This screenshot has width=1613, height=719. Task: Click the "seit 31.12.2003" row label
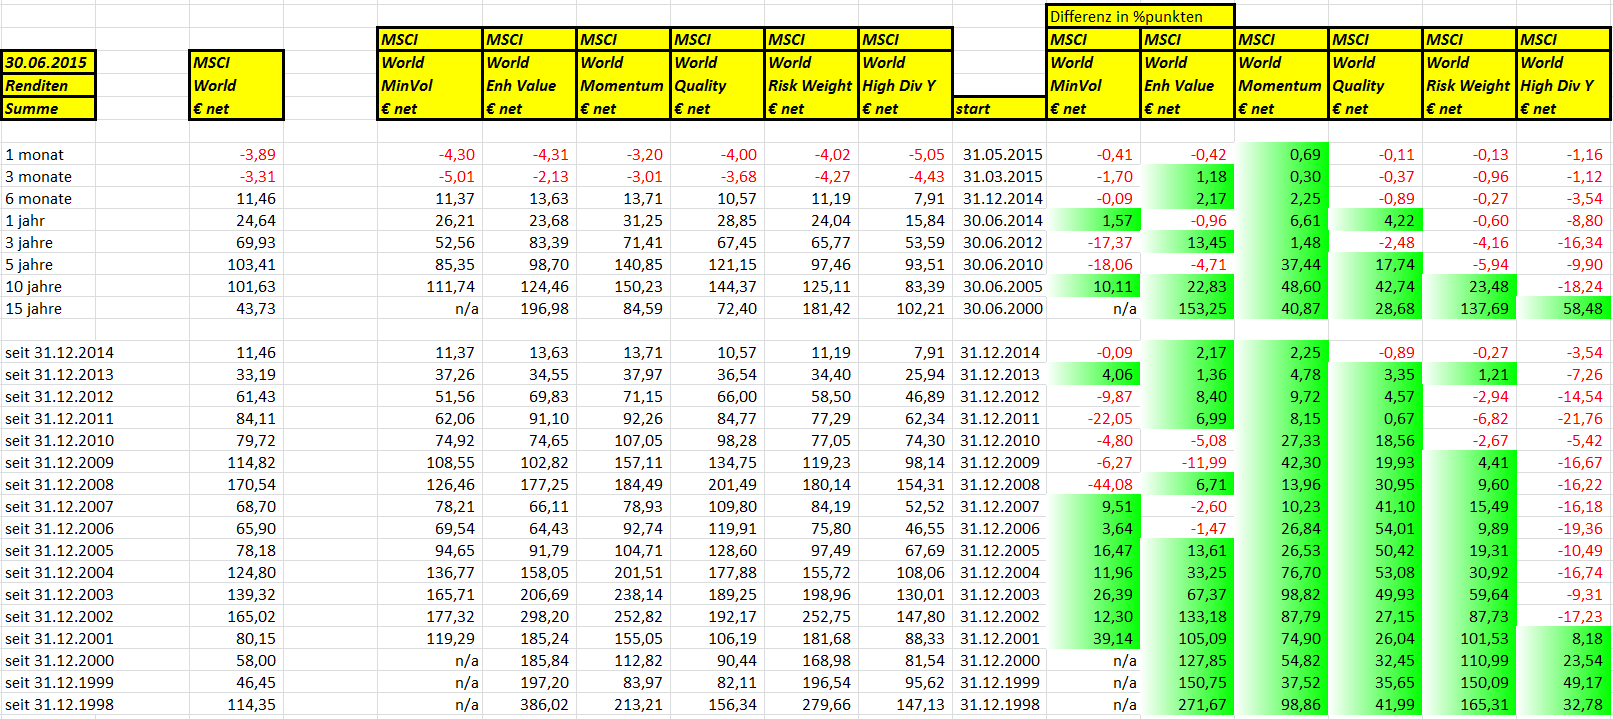pyautogui.click(x=60, y=594)
